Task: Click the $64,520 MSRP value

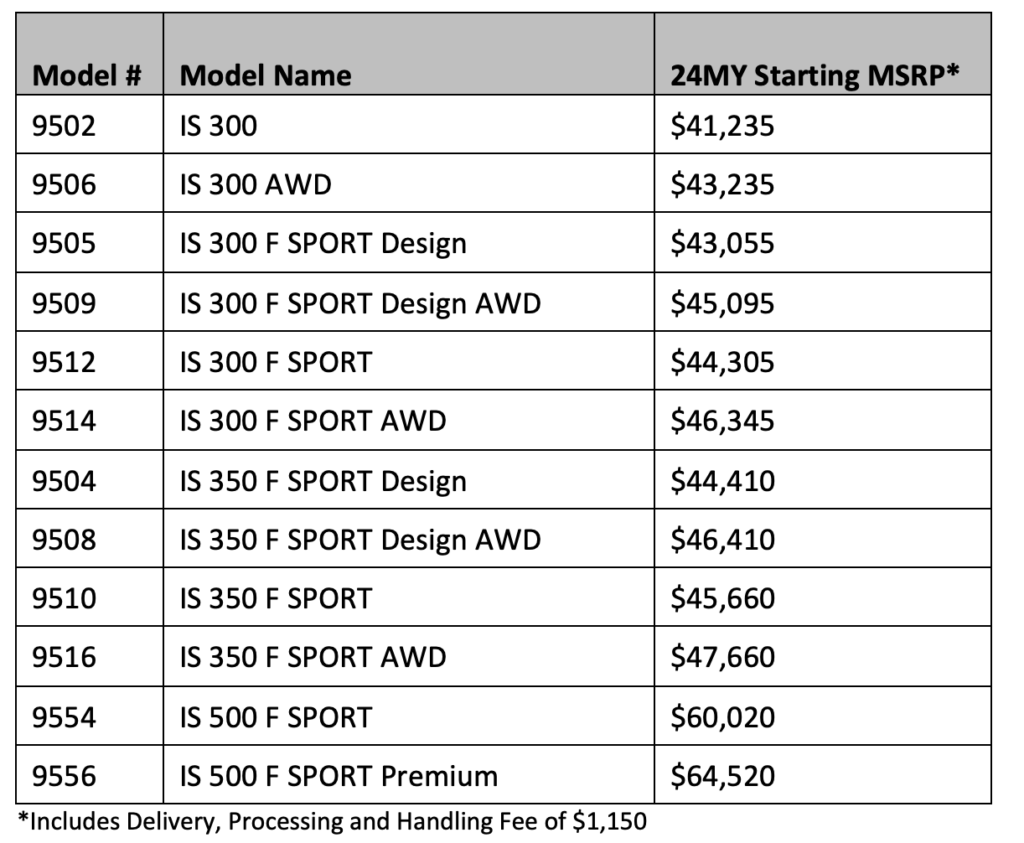Action: coord(722,776)
